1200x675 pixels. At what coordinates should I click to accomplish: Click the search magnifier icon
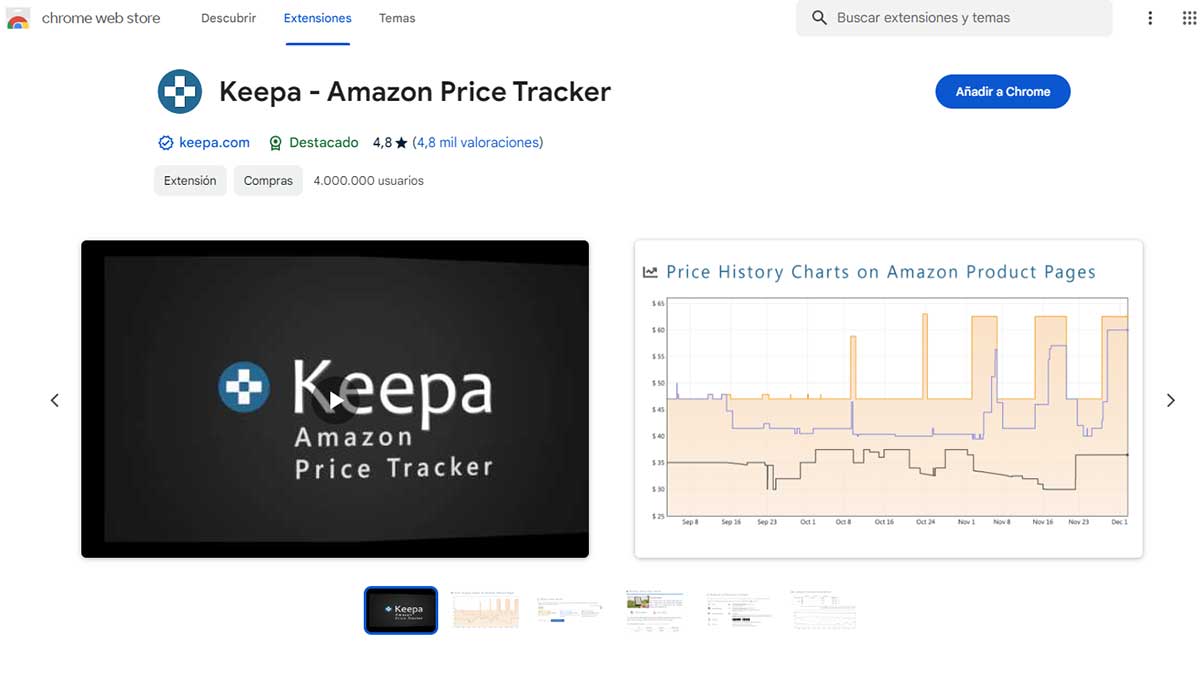point(819,18)
